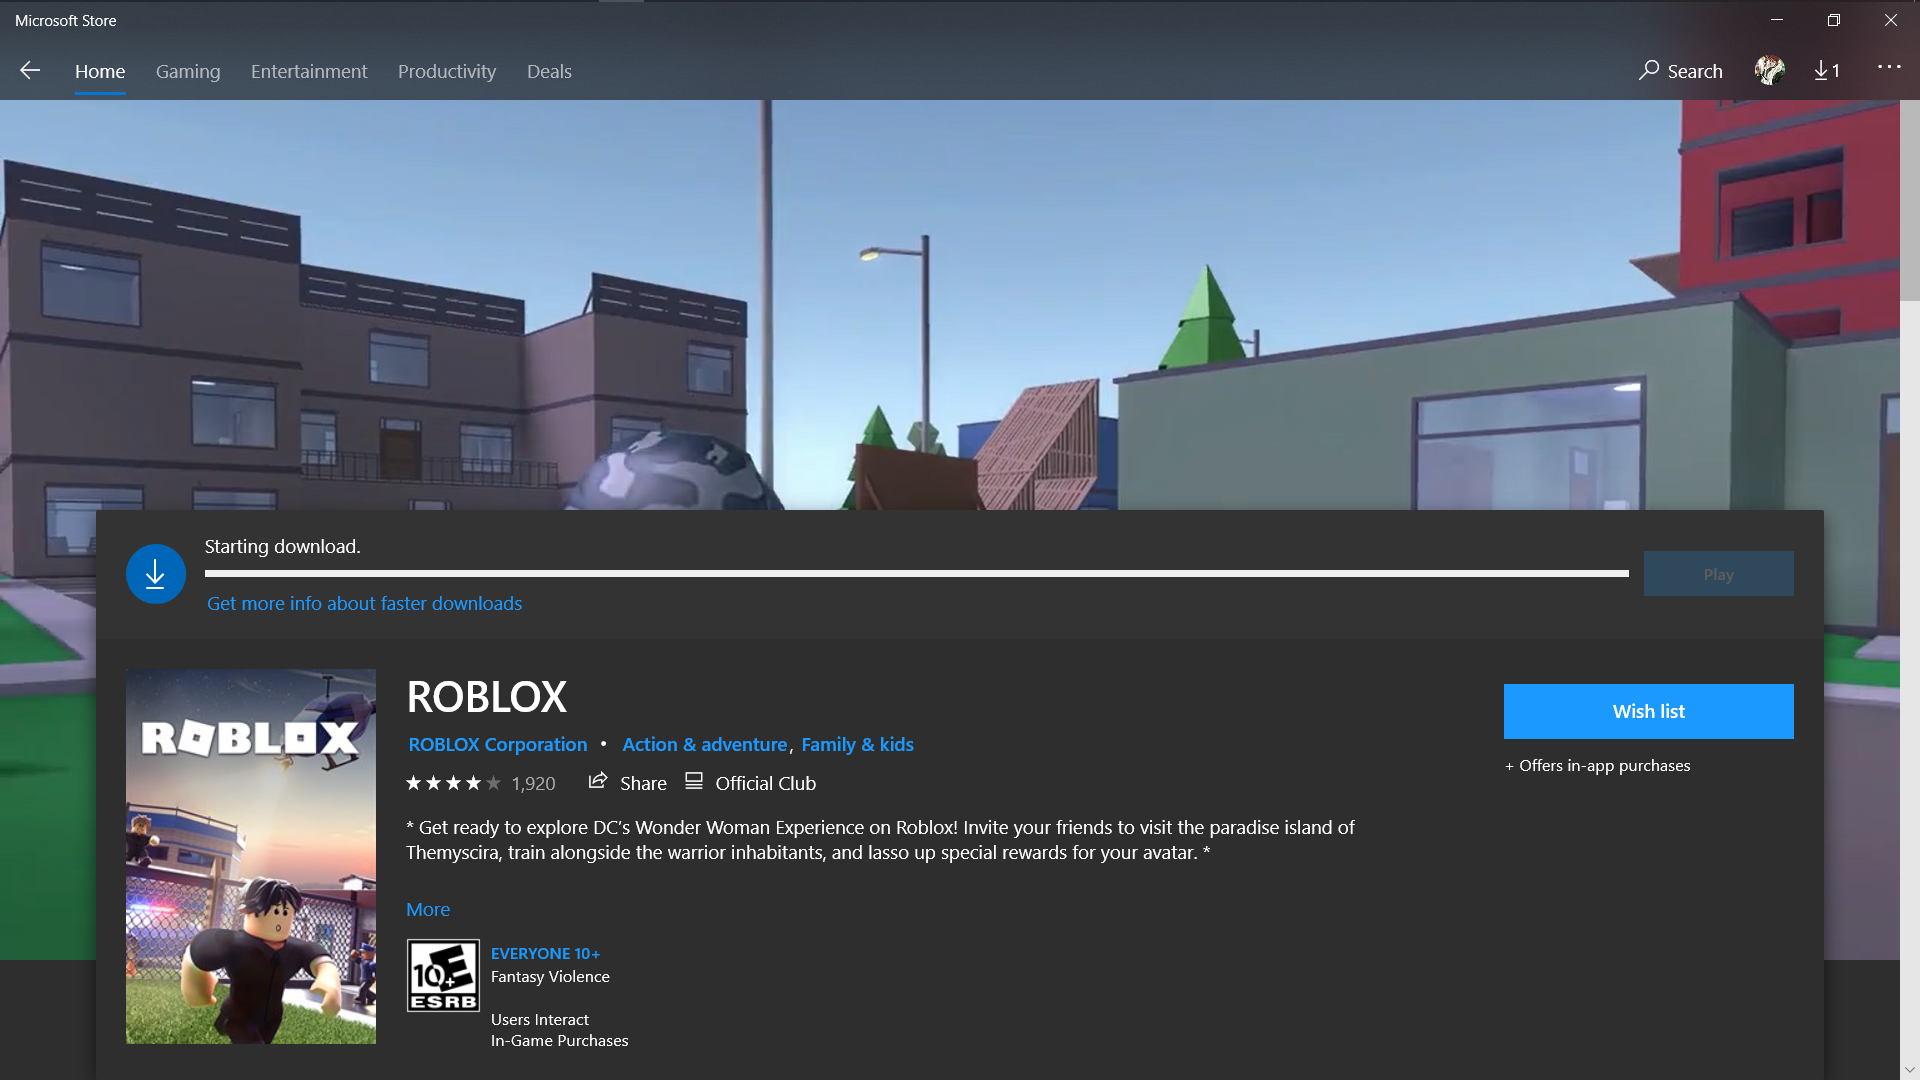Click the Play button to launch Roblox
The image size is (1920, 1080).
click(1718, 572)
